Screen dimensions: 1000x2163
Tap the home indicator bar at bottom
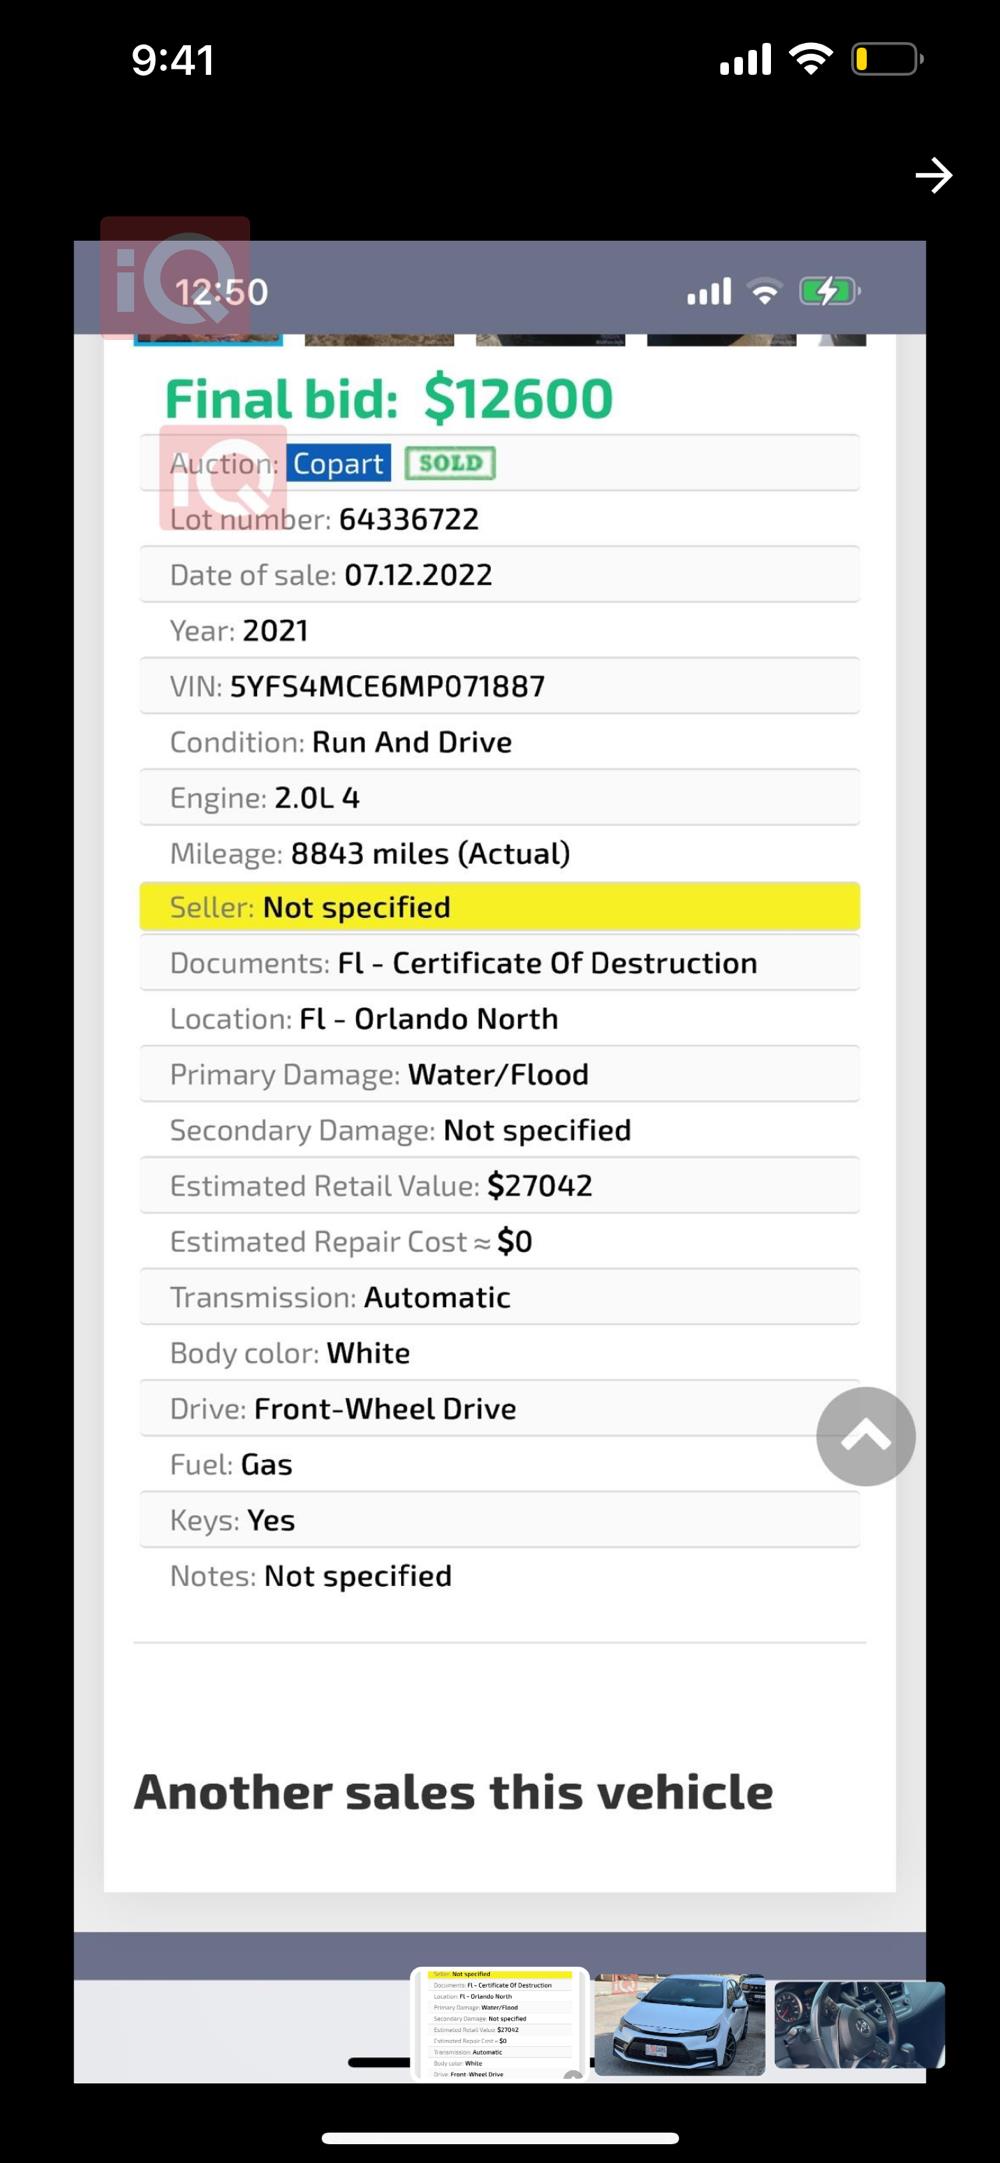500,2138
